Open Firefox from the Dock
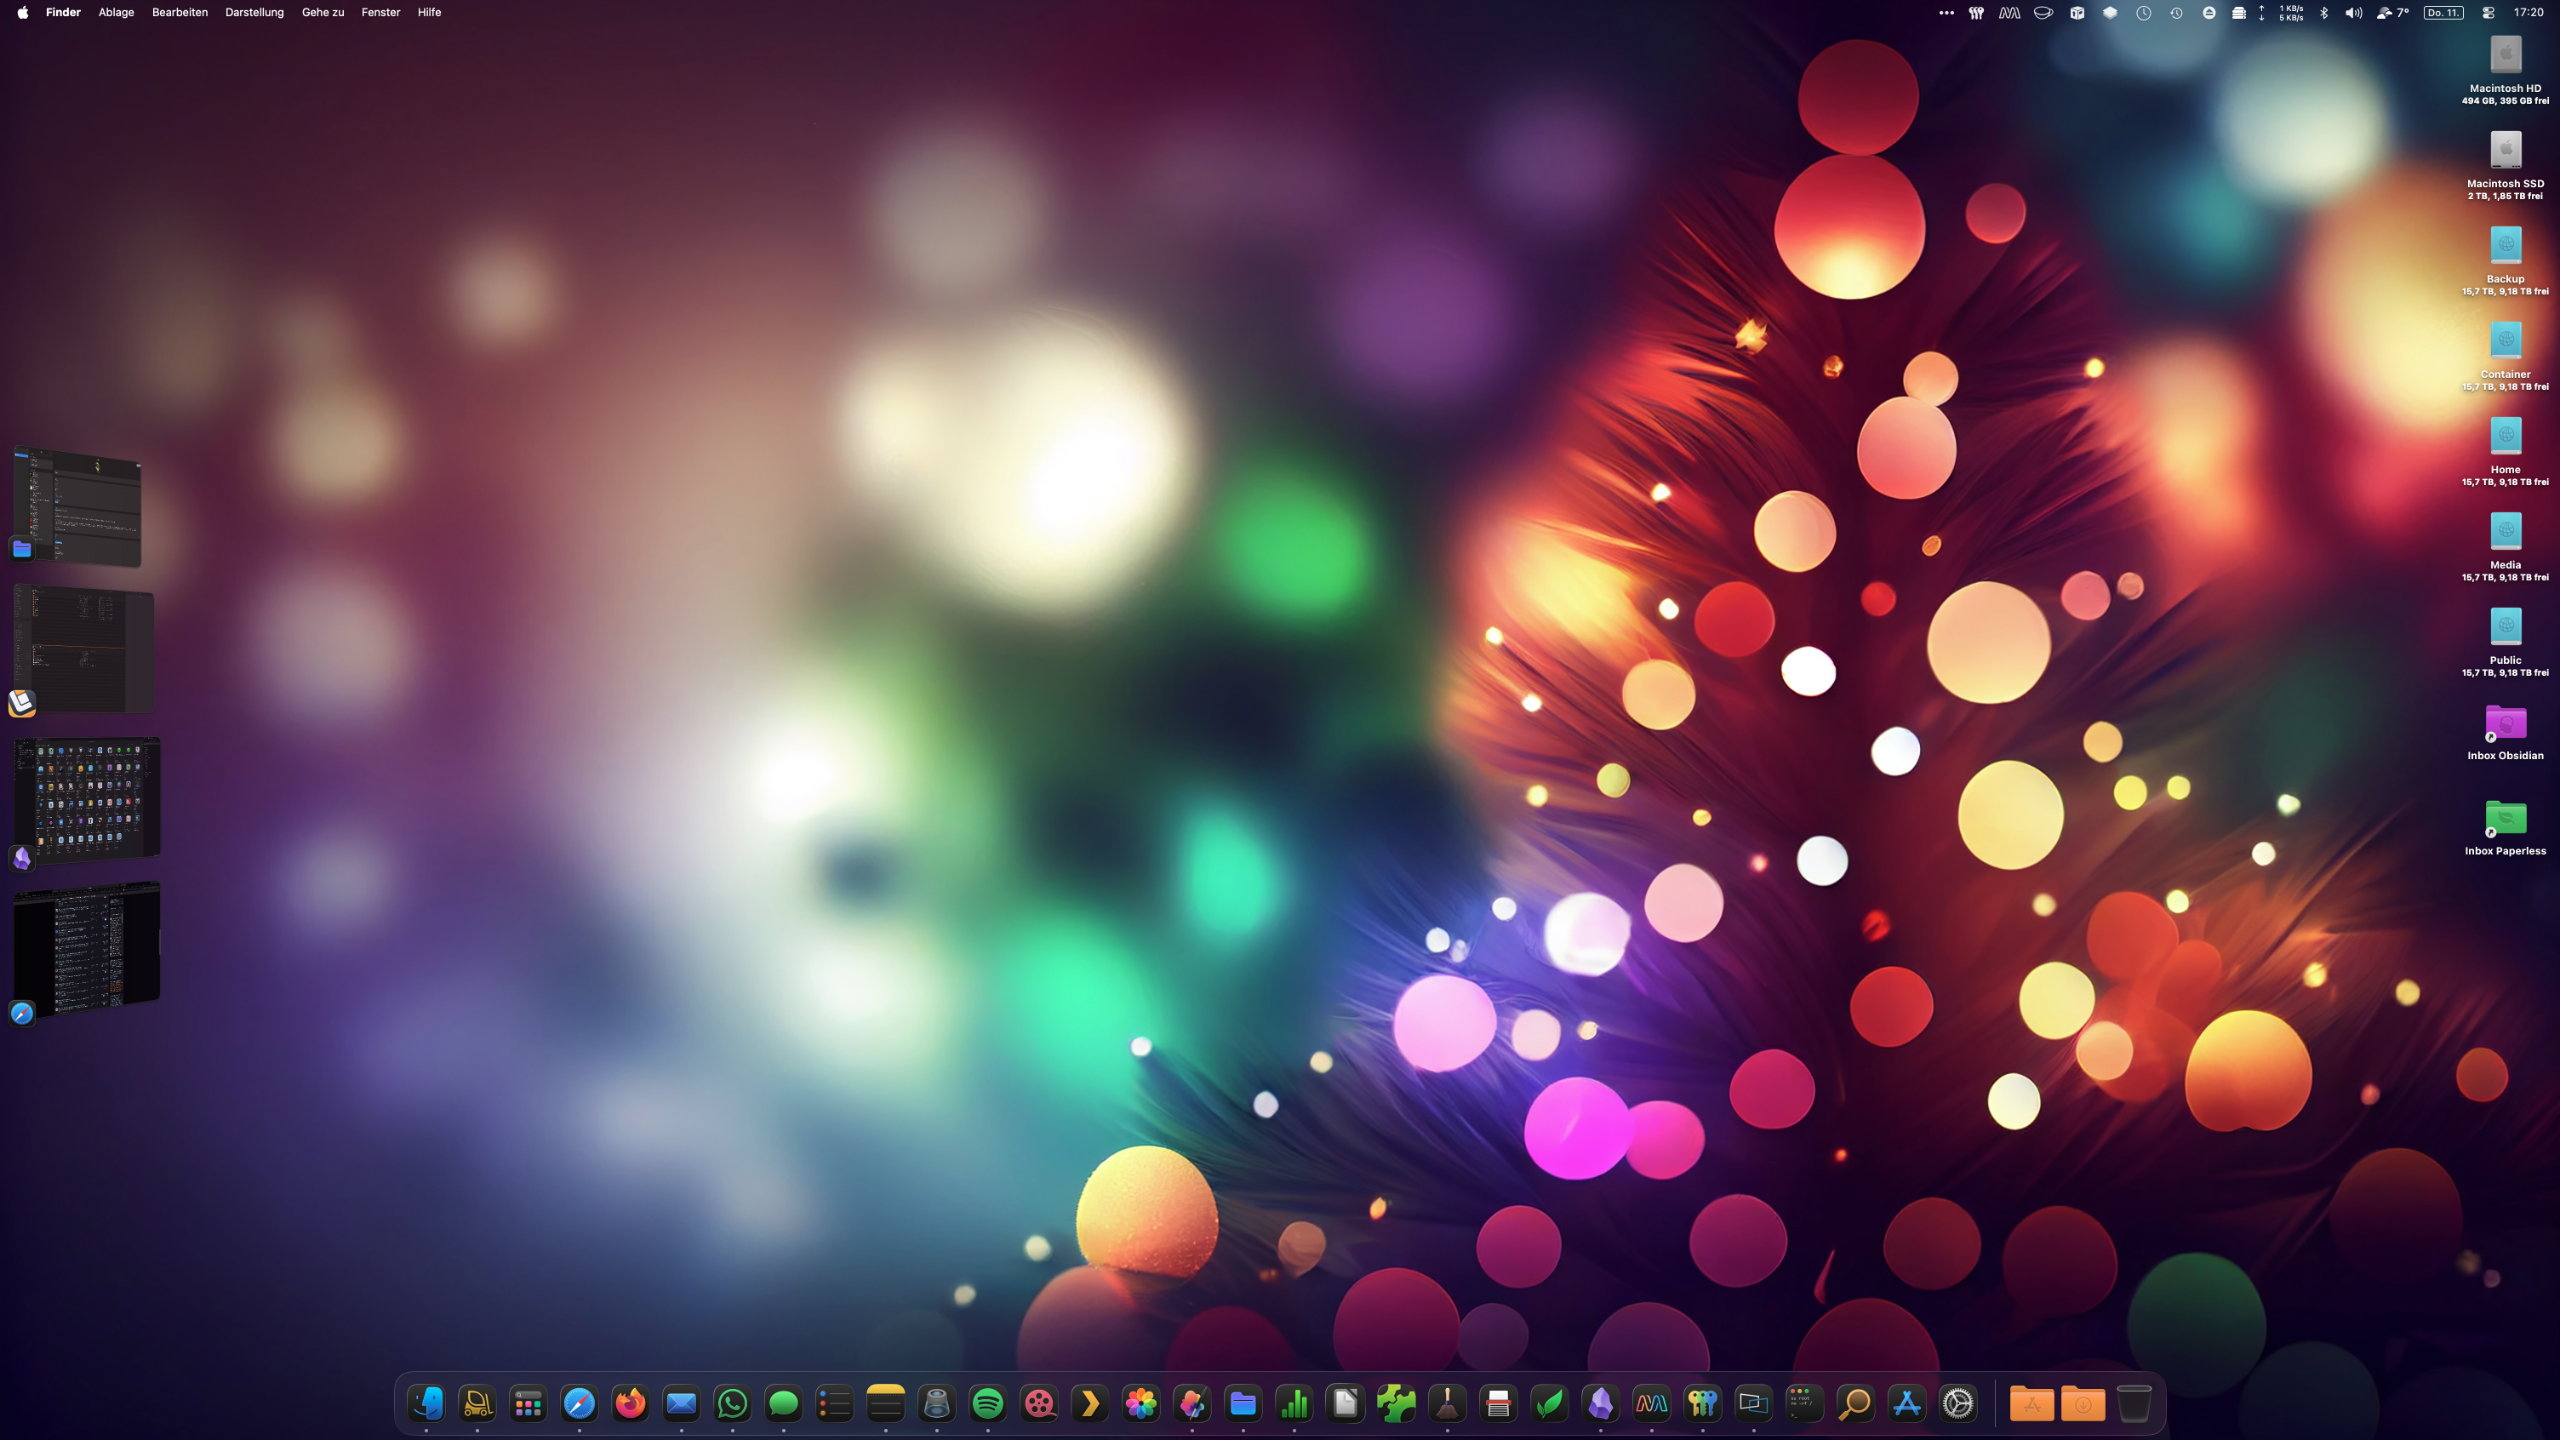Screen dimensions: 2560x1440 (631, 1404)
